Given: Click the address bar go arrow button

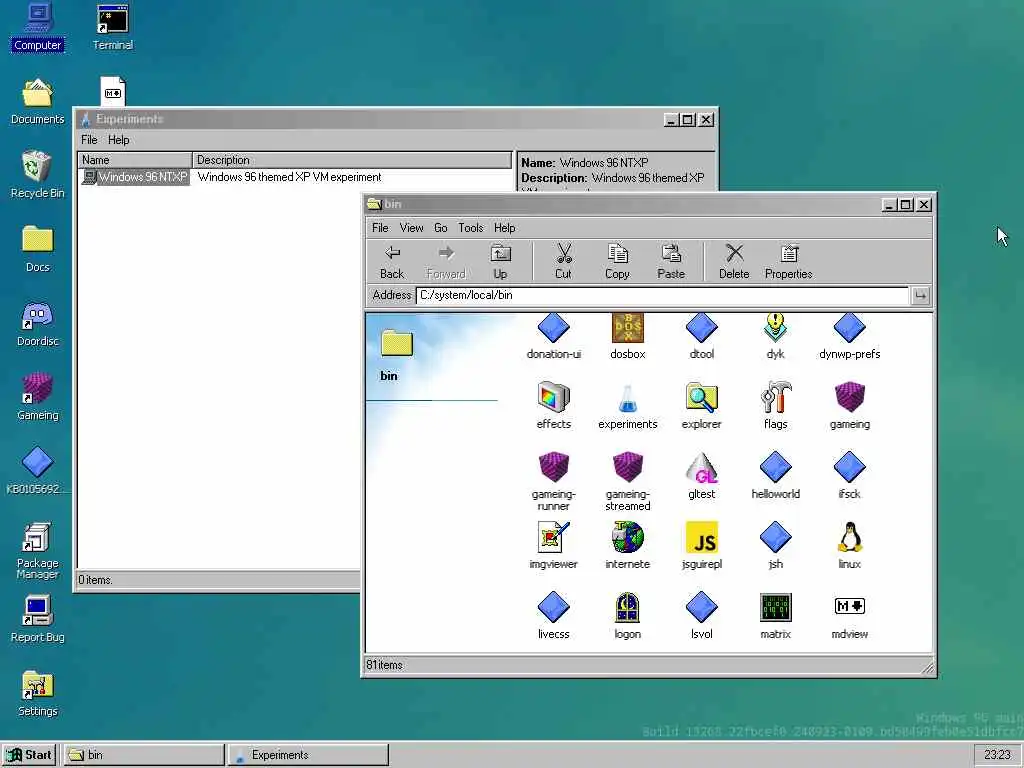Looking at the screenshot, I should tap(920, 296).
